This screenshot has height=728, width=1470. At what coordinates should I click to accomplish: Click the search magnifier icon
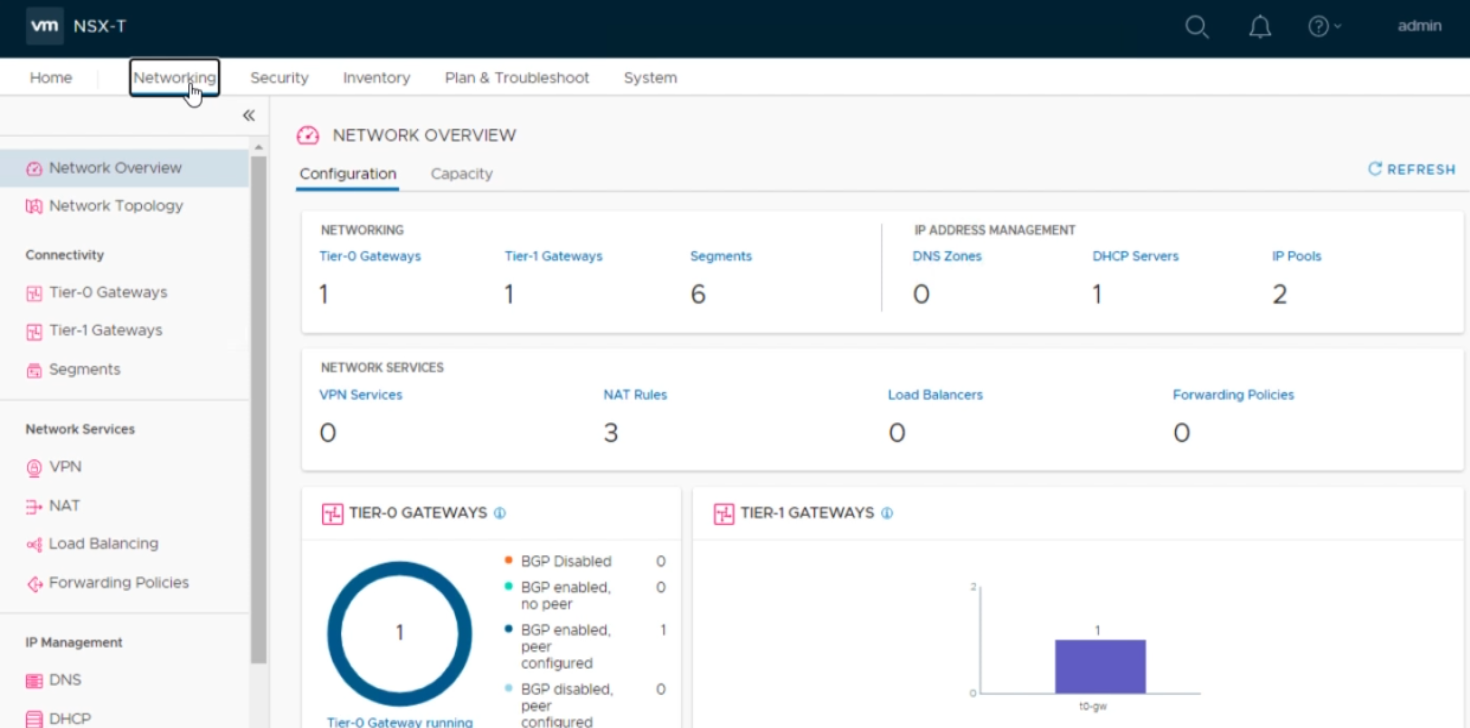(1196, 27)
